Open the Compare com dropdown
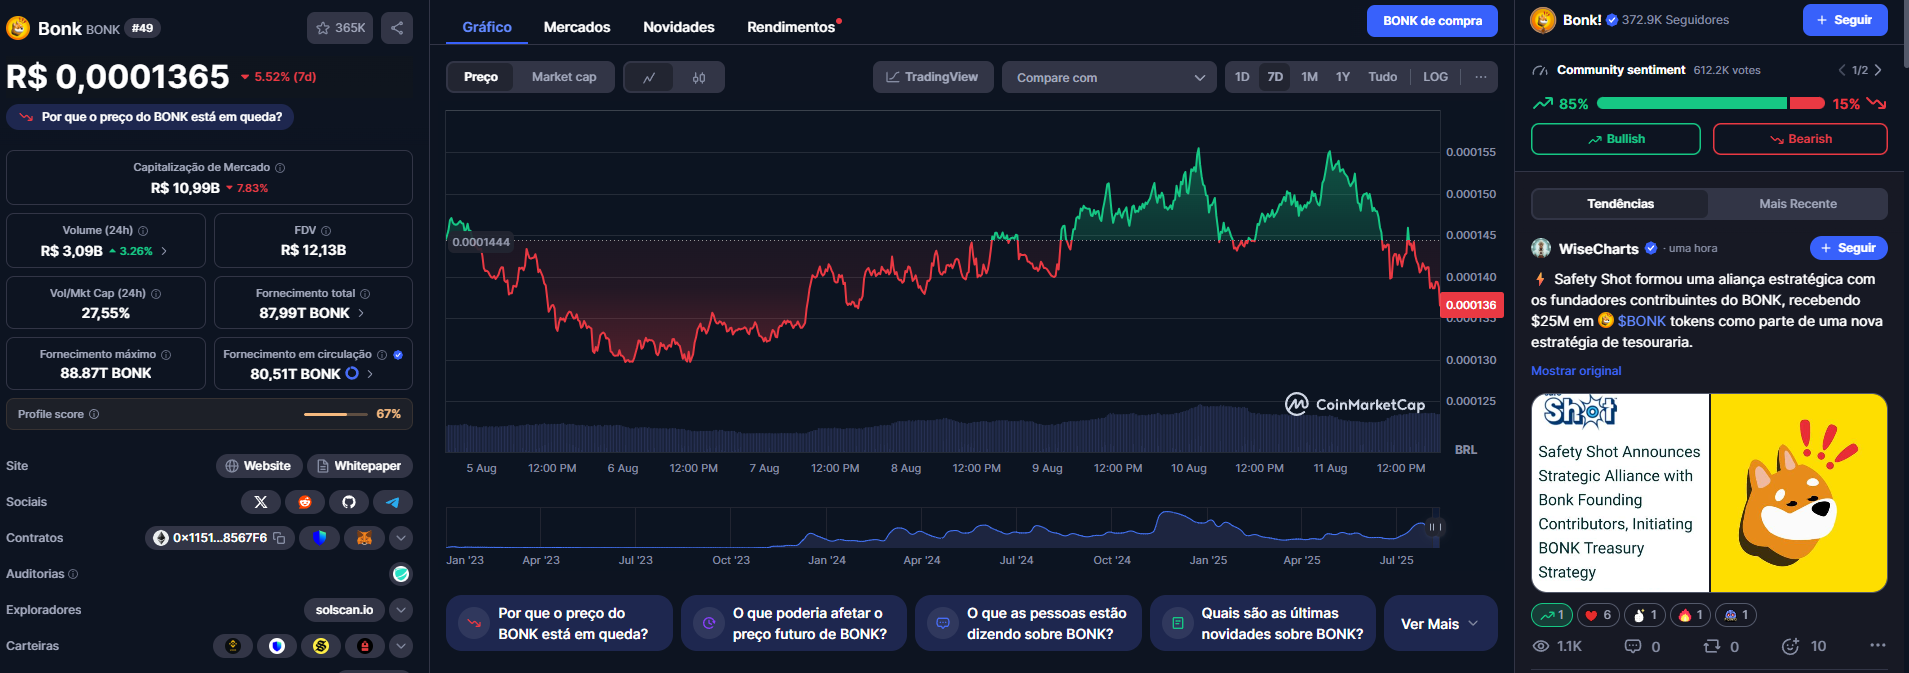The height and width of the screenshot is (673, 1909). pos(1109,77)
